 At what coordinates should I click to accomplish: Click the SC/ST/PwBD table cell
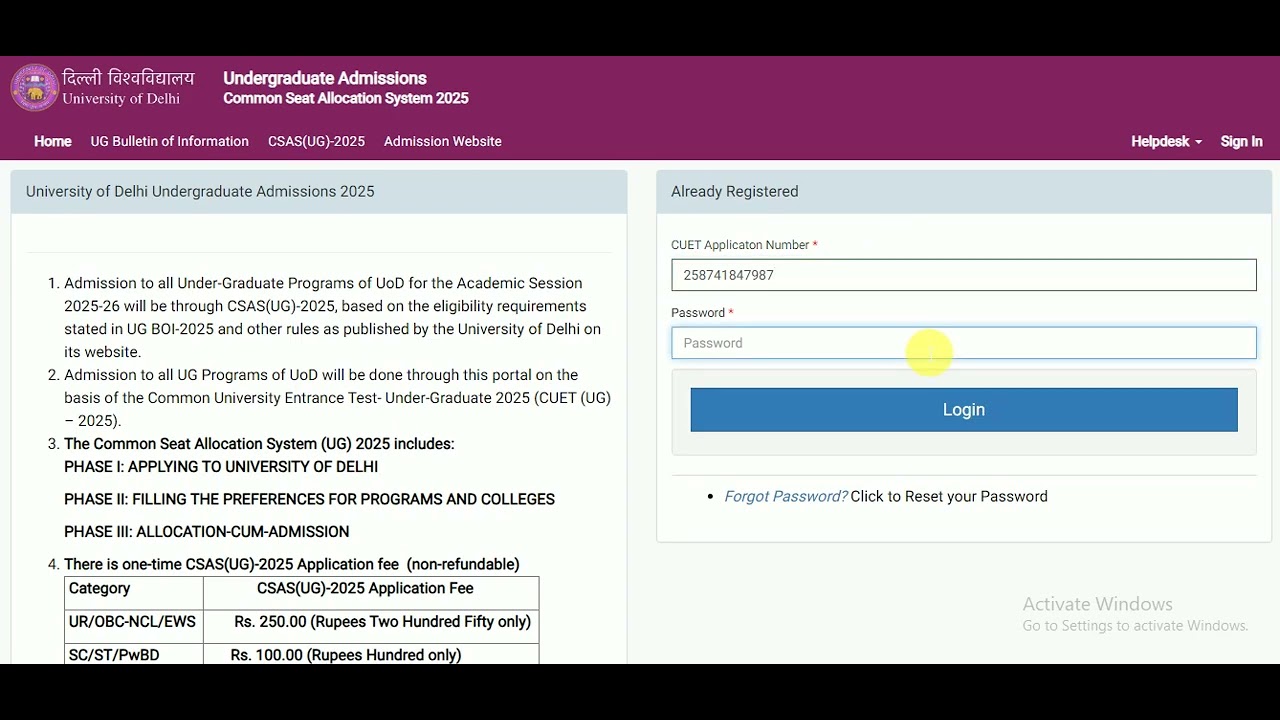pos(134,654)
